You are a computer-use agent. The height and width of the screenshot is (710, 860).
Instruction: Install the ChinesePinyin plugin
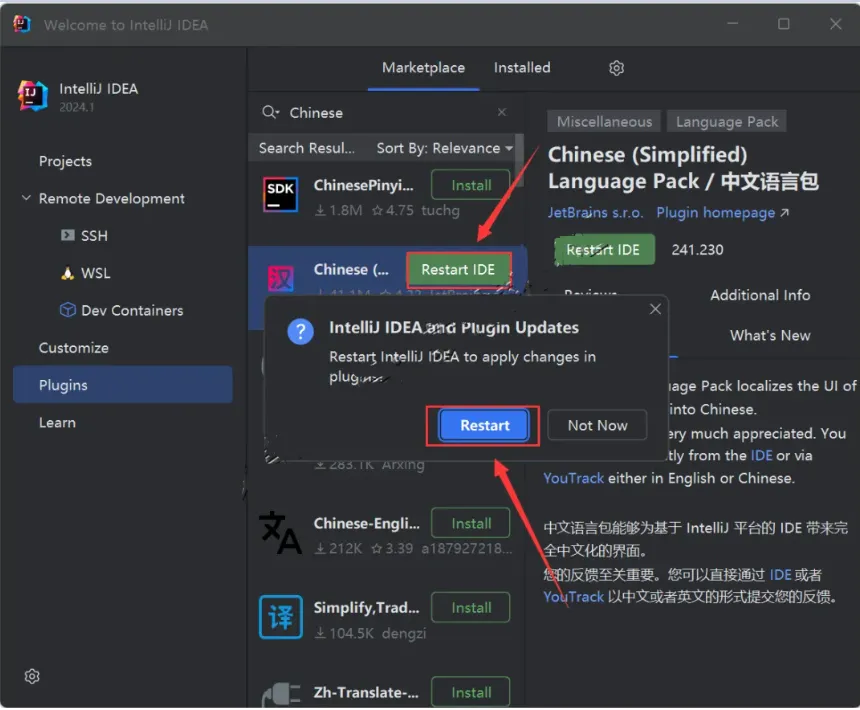pyautogui.click(x=471, y=185)
